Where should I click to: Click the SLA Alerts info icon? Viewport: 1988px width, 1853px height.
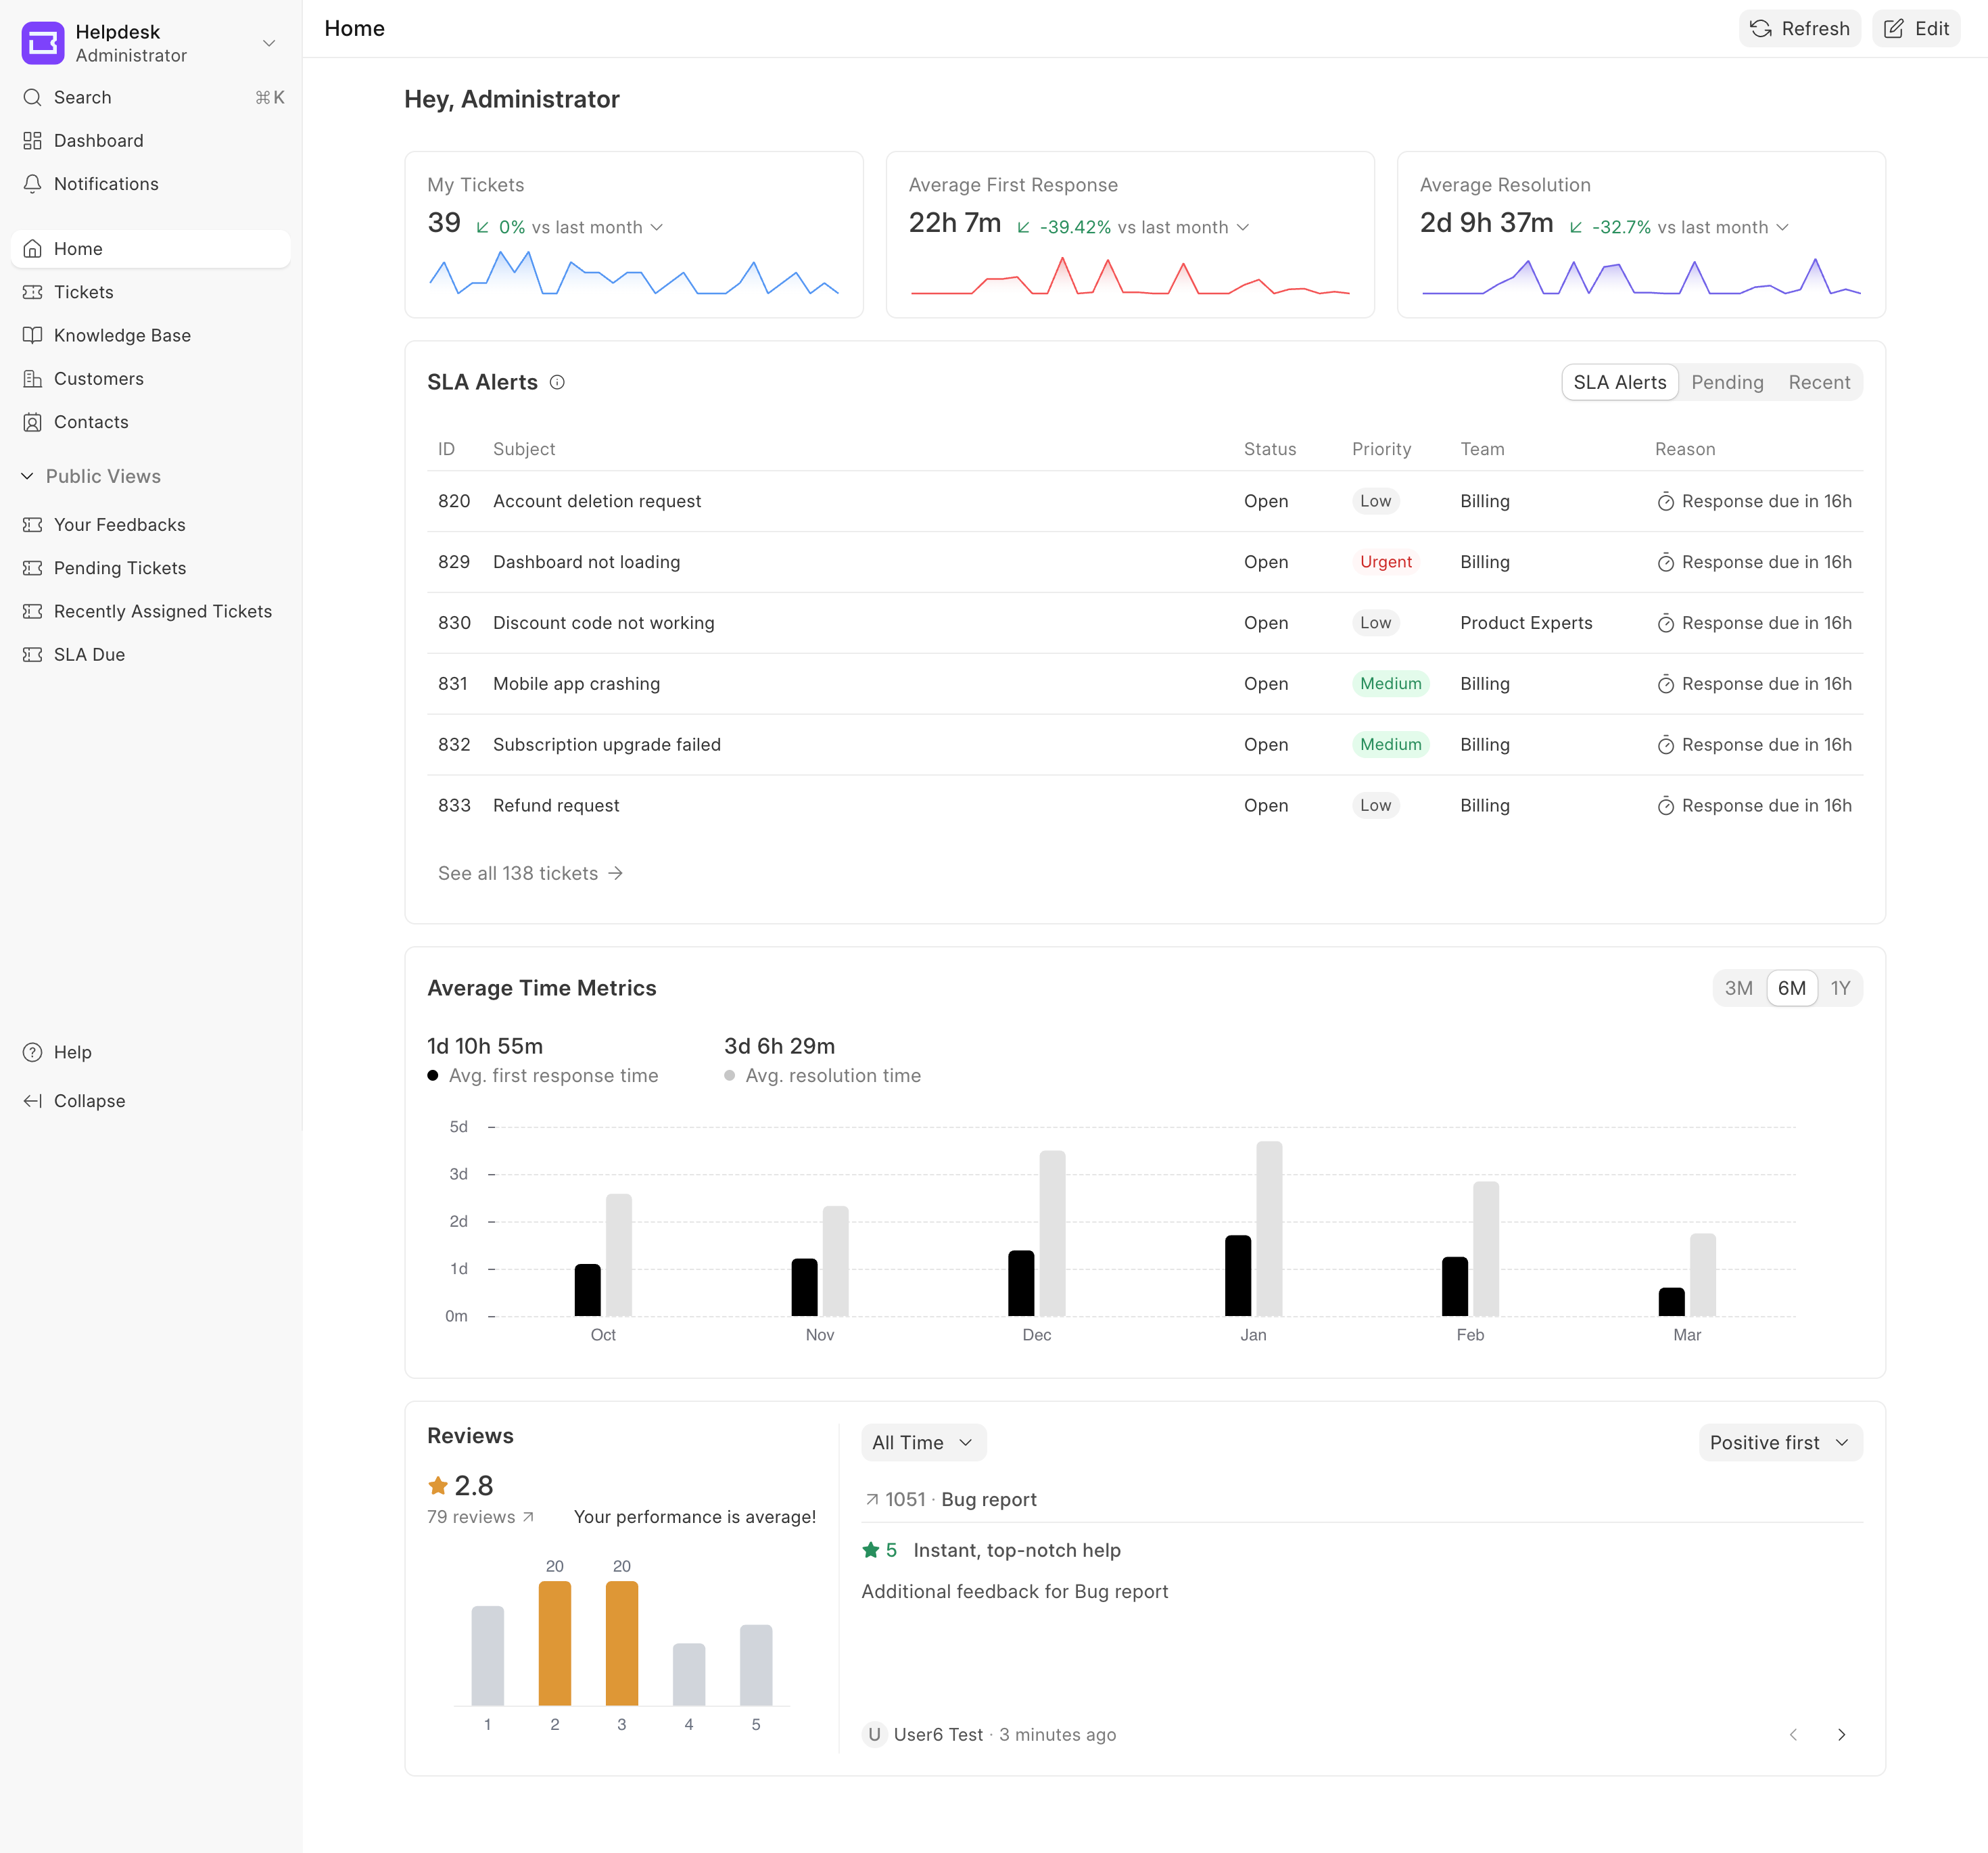click(557, 382)
